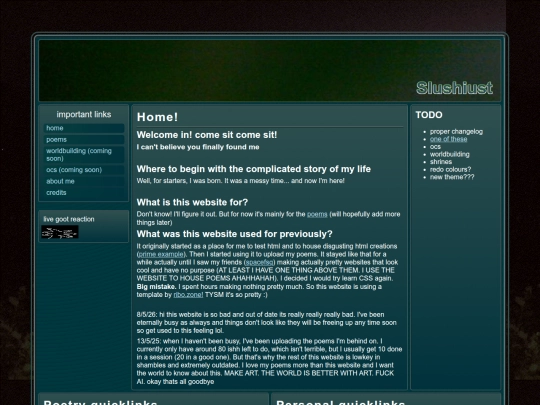Click the 'important links' heading
The width and height of the screenshot is (540, 405).
pos(84,114)
